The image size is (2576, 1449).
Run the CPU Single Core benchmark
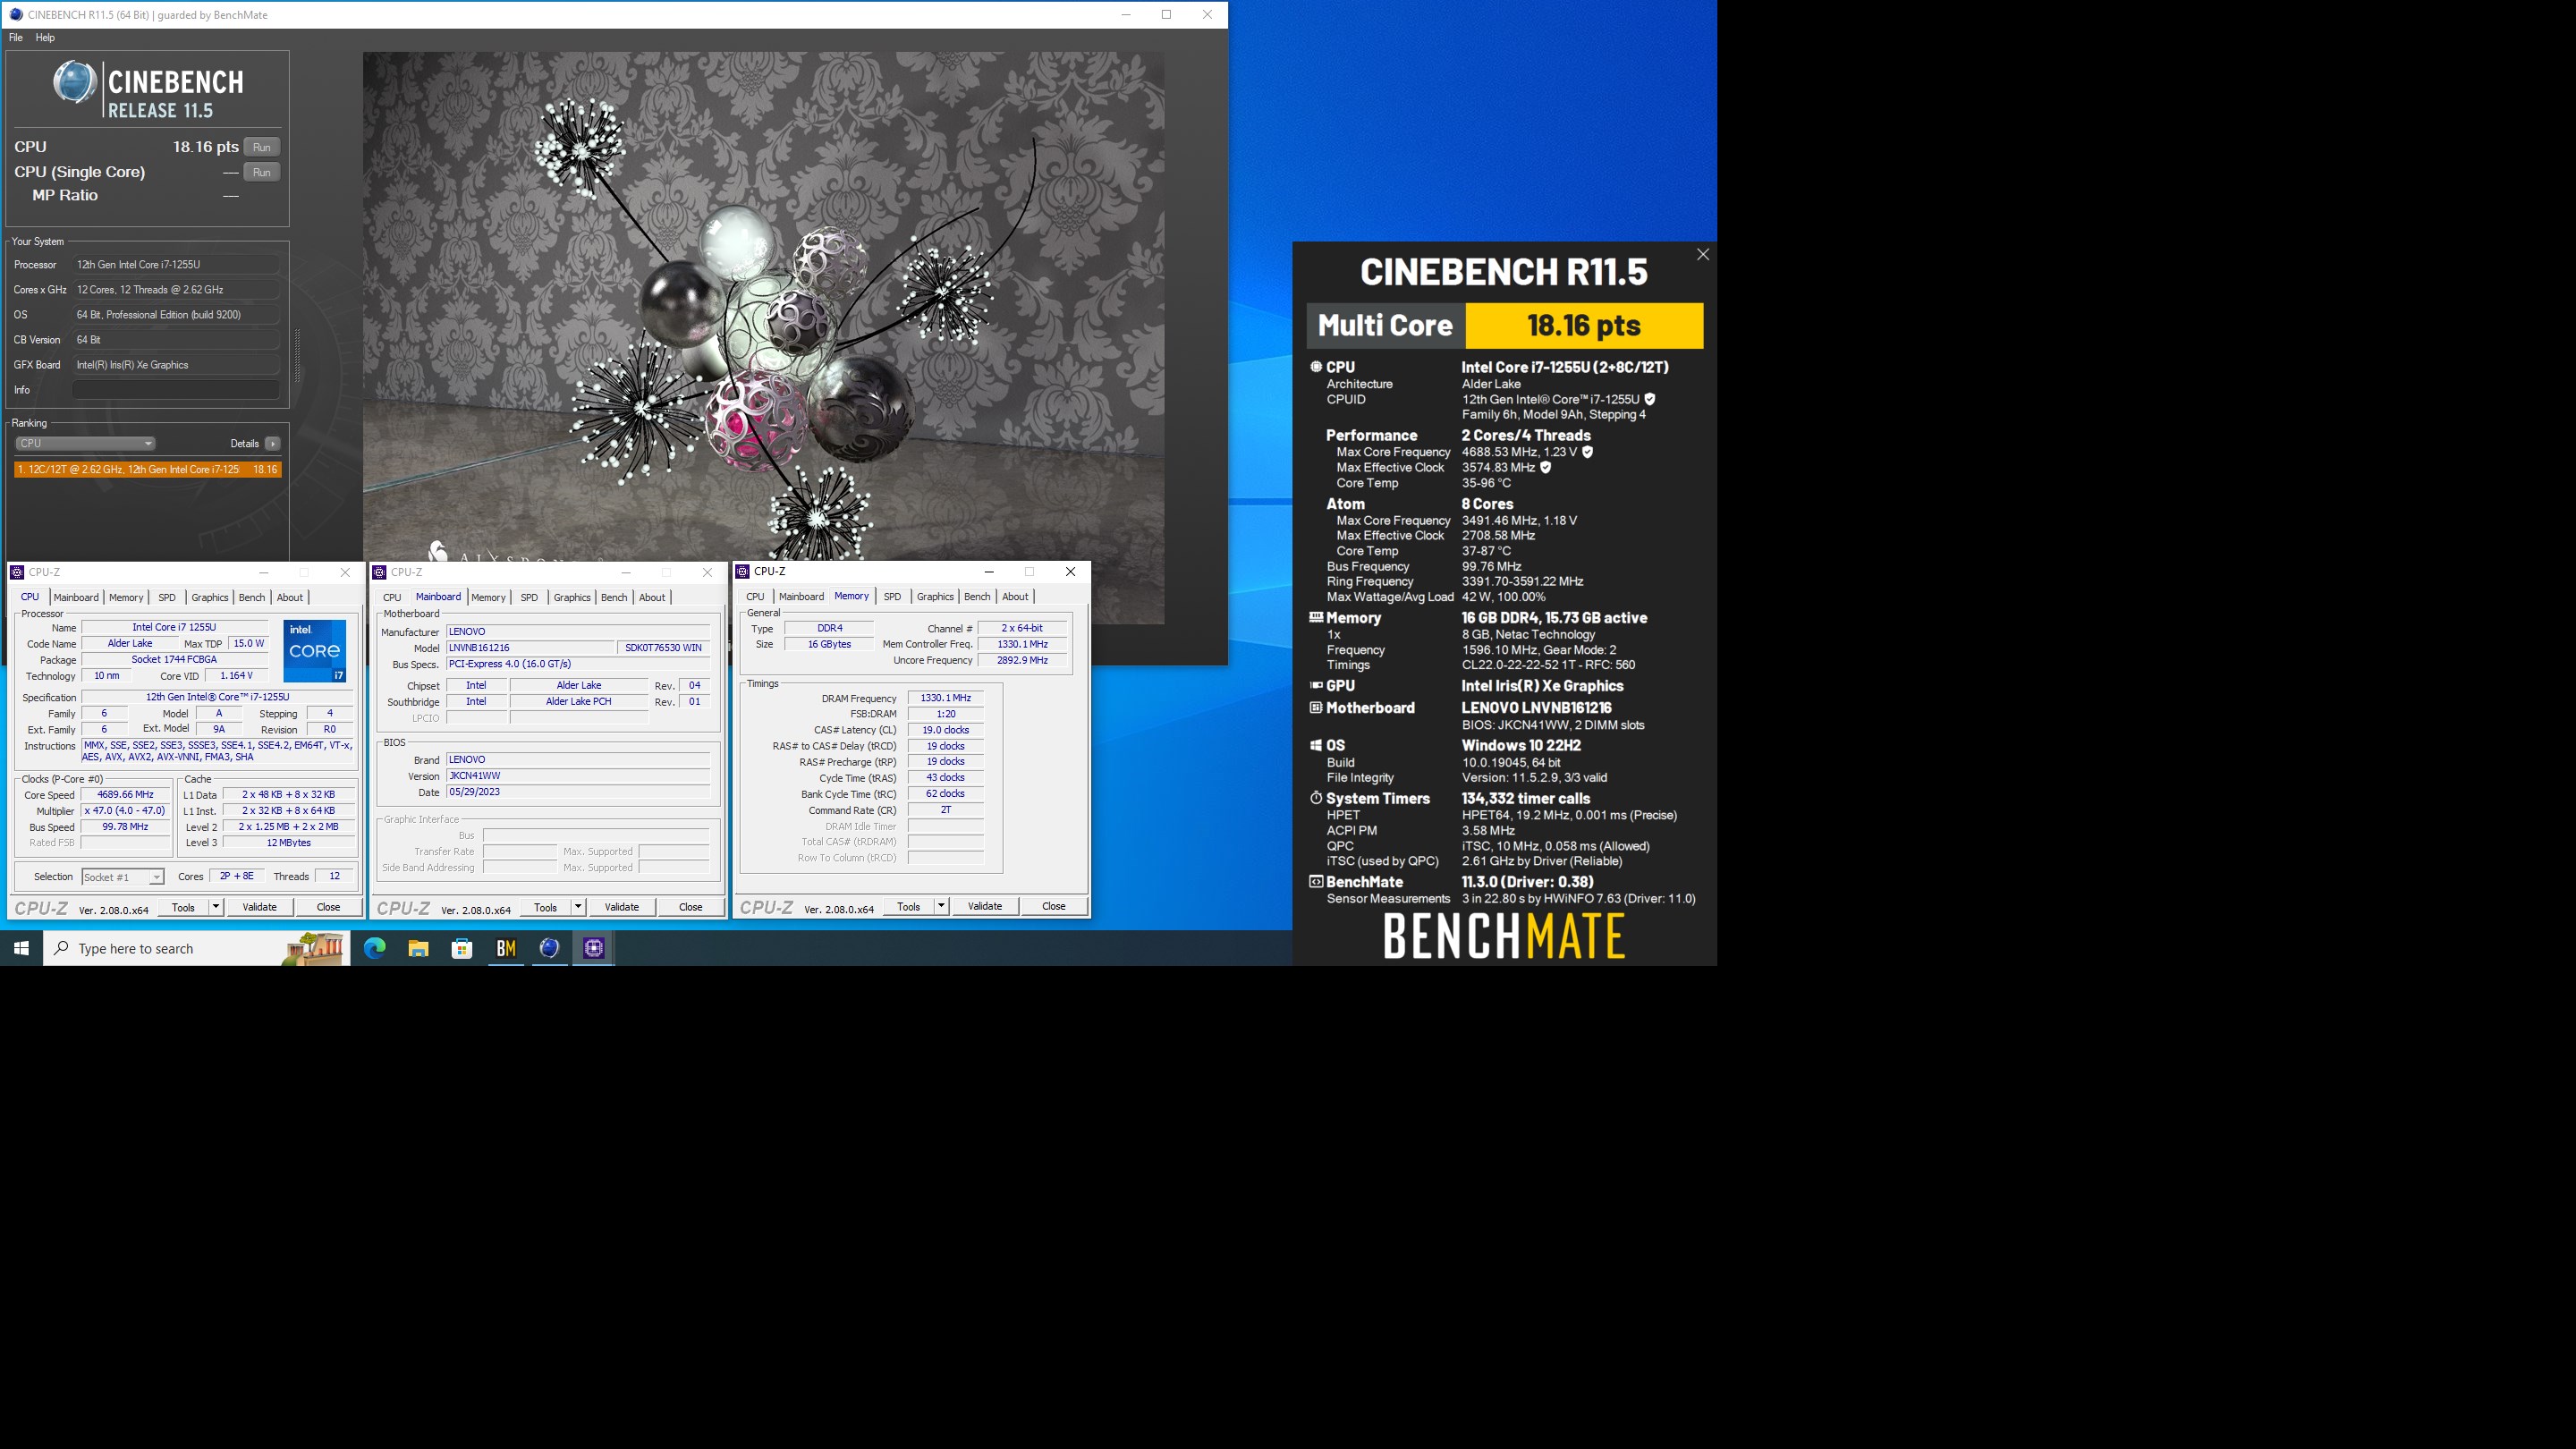tap(261, 172)
